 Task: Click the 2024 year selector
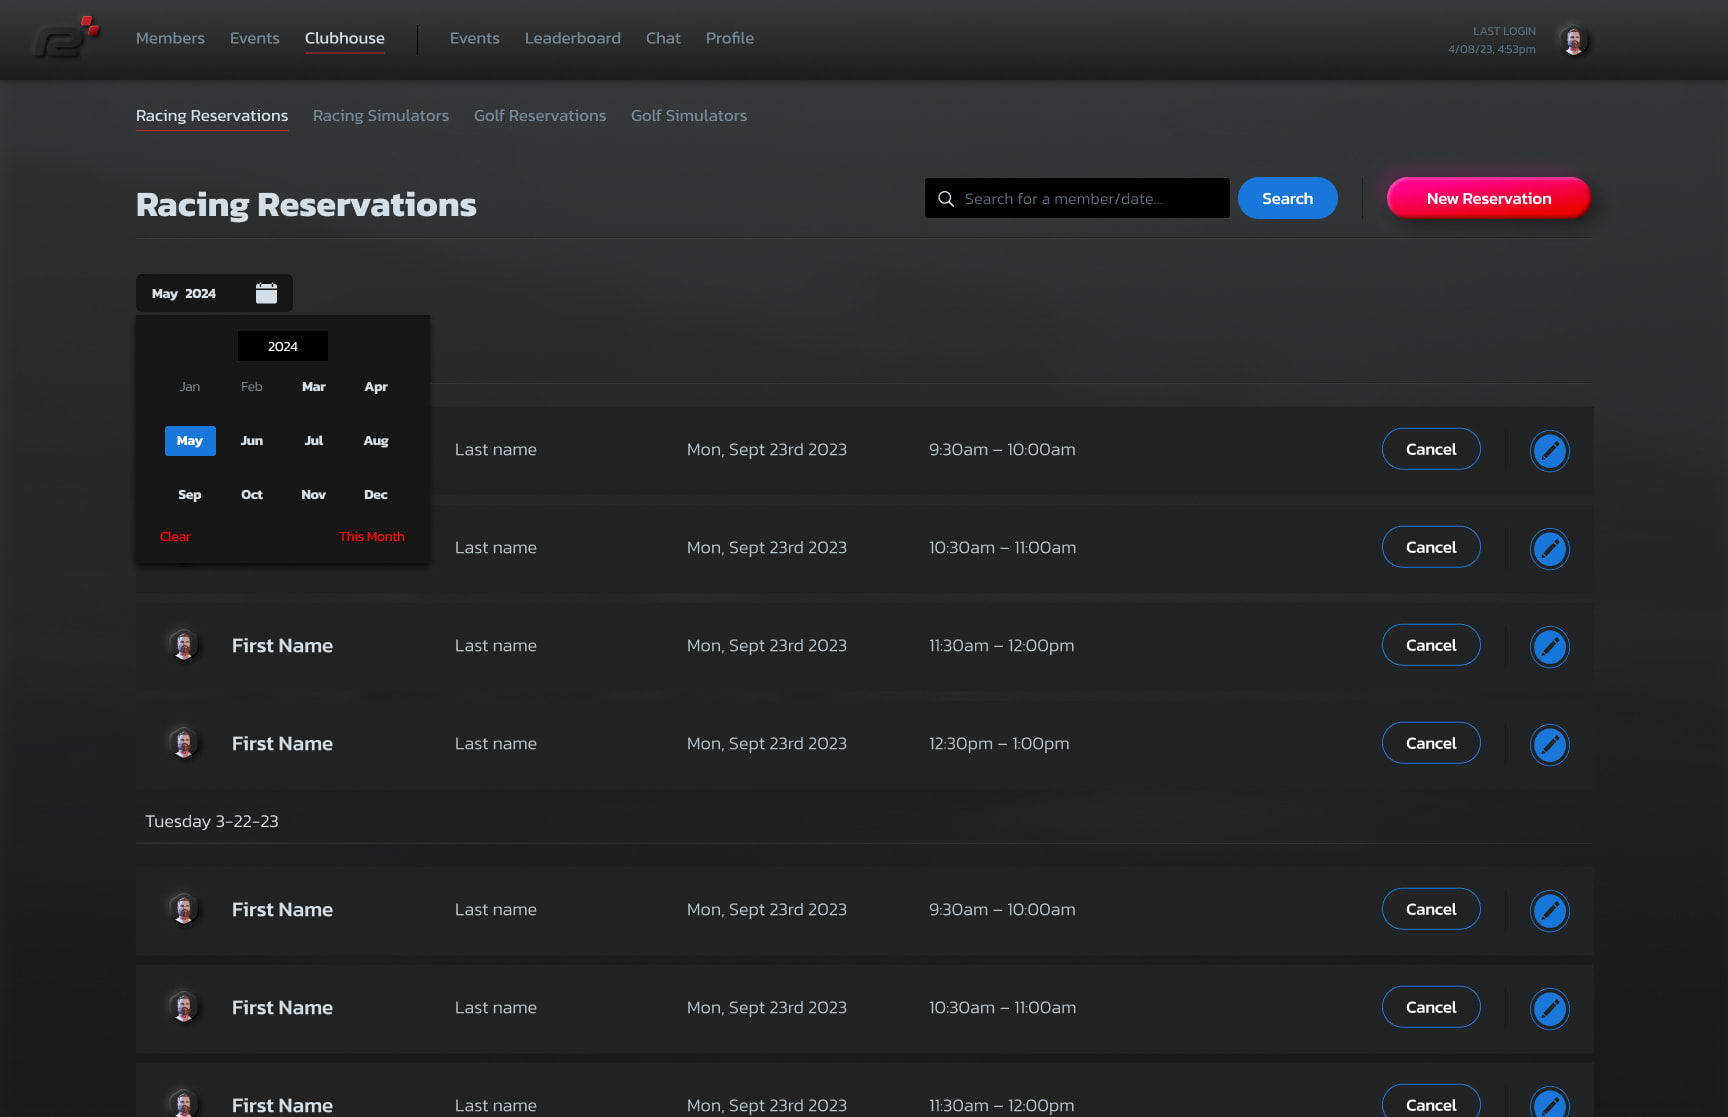[x=283, y=346]
